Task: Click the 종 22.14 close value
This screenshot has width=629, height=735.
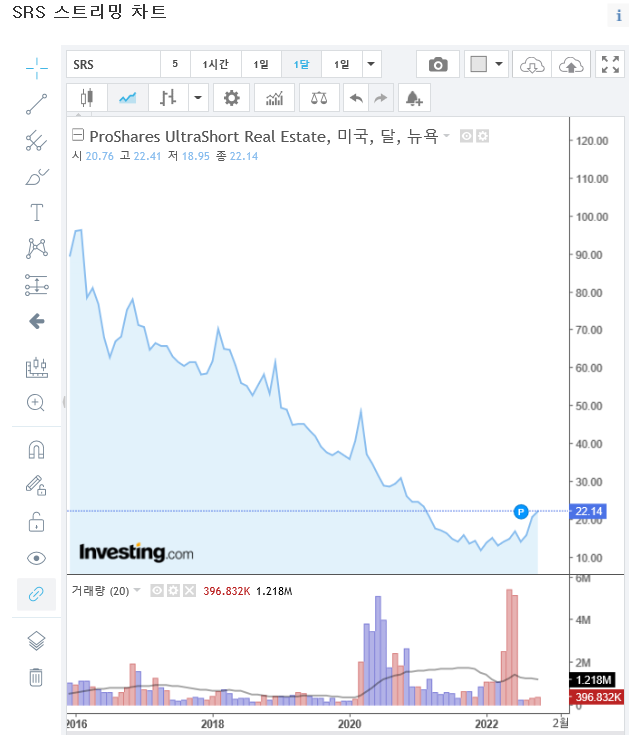Action: (237, 156)
